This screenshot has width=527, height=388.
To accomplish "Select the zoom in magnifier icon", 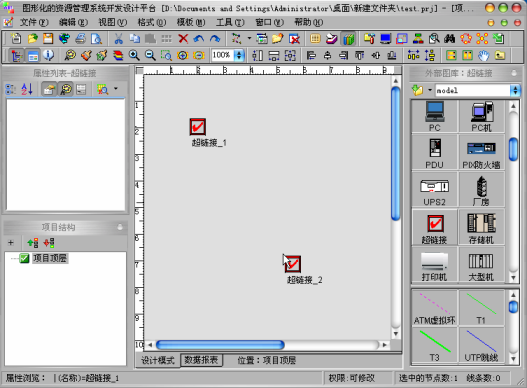I will (134, 55).
